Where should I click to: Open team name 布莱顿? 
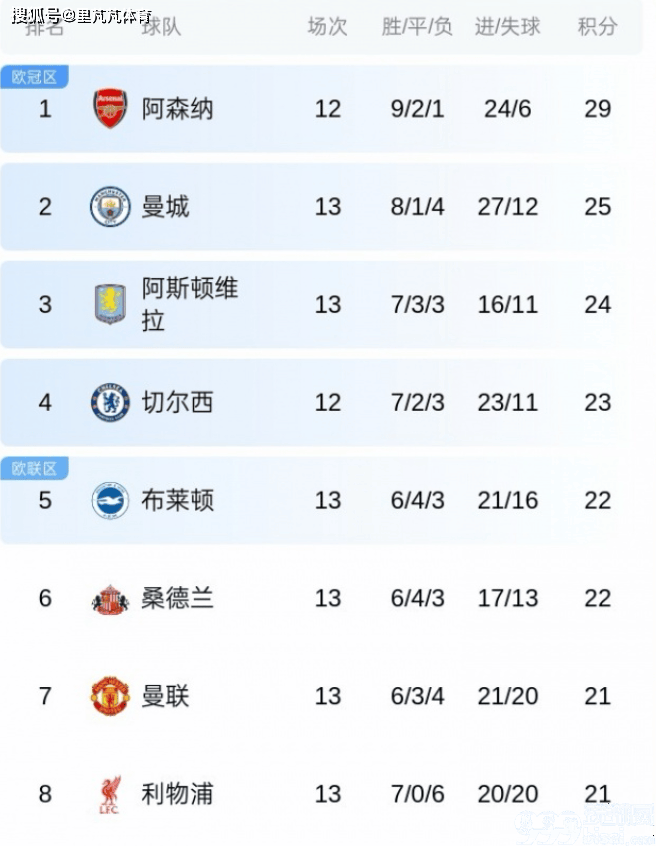pyautogui.click(x=177, y=500)
